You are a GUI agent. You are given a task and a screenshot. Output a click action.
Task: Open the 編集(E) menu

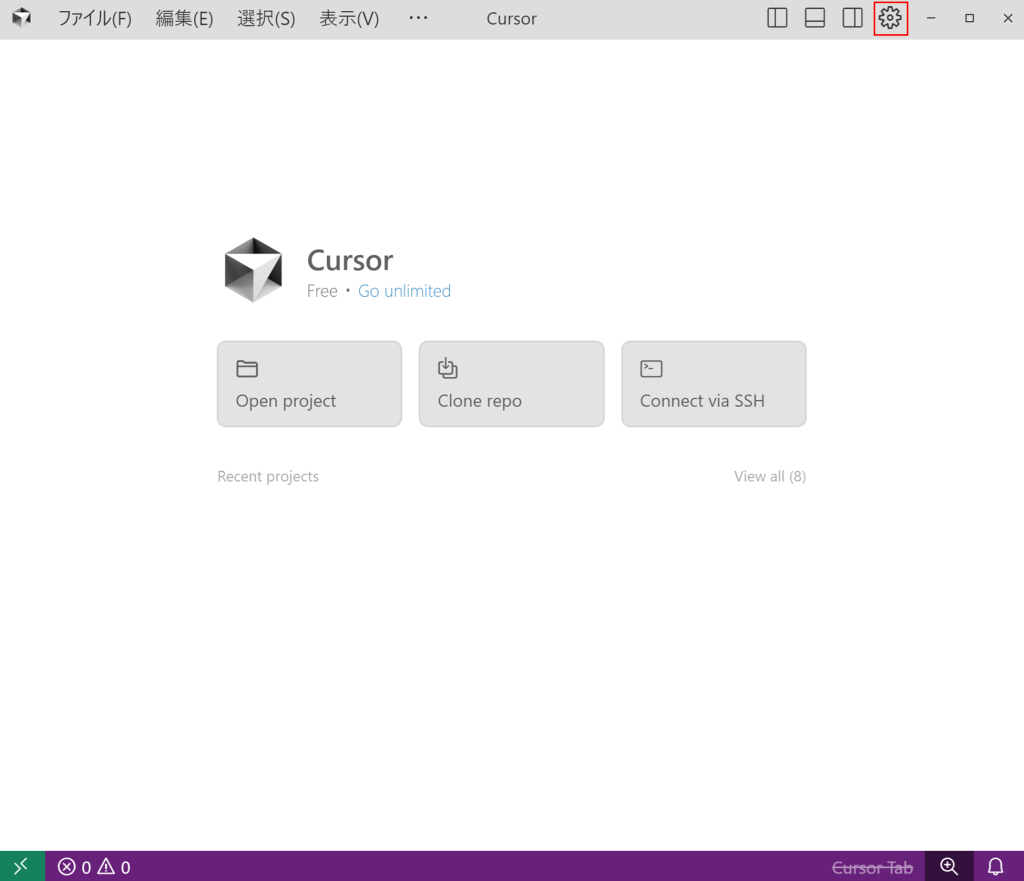pos(184,19)
